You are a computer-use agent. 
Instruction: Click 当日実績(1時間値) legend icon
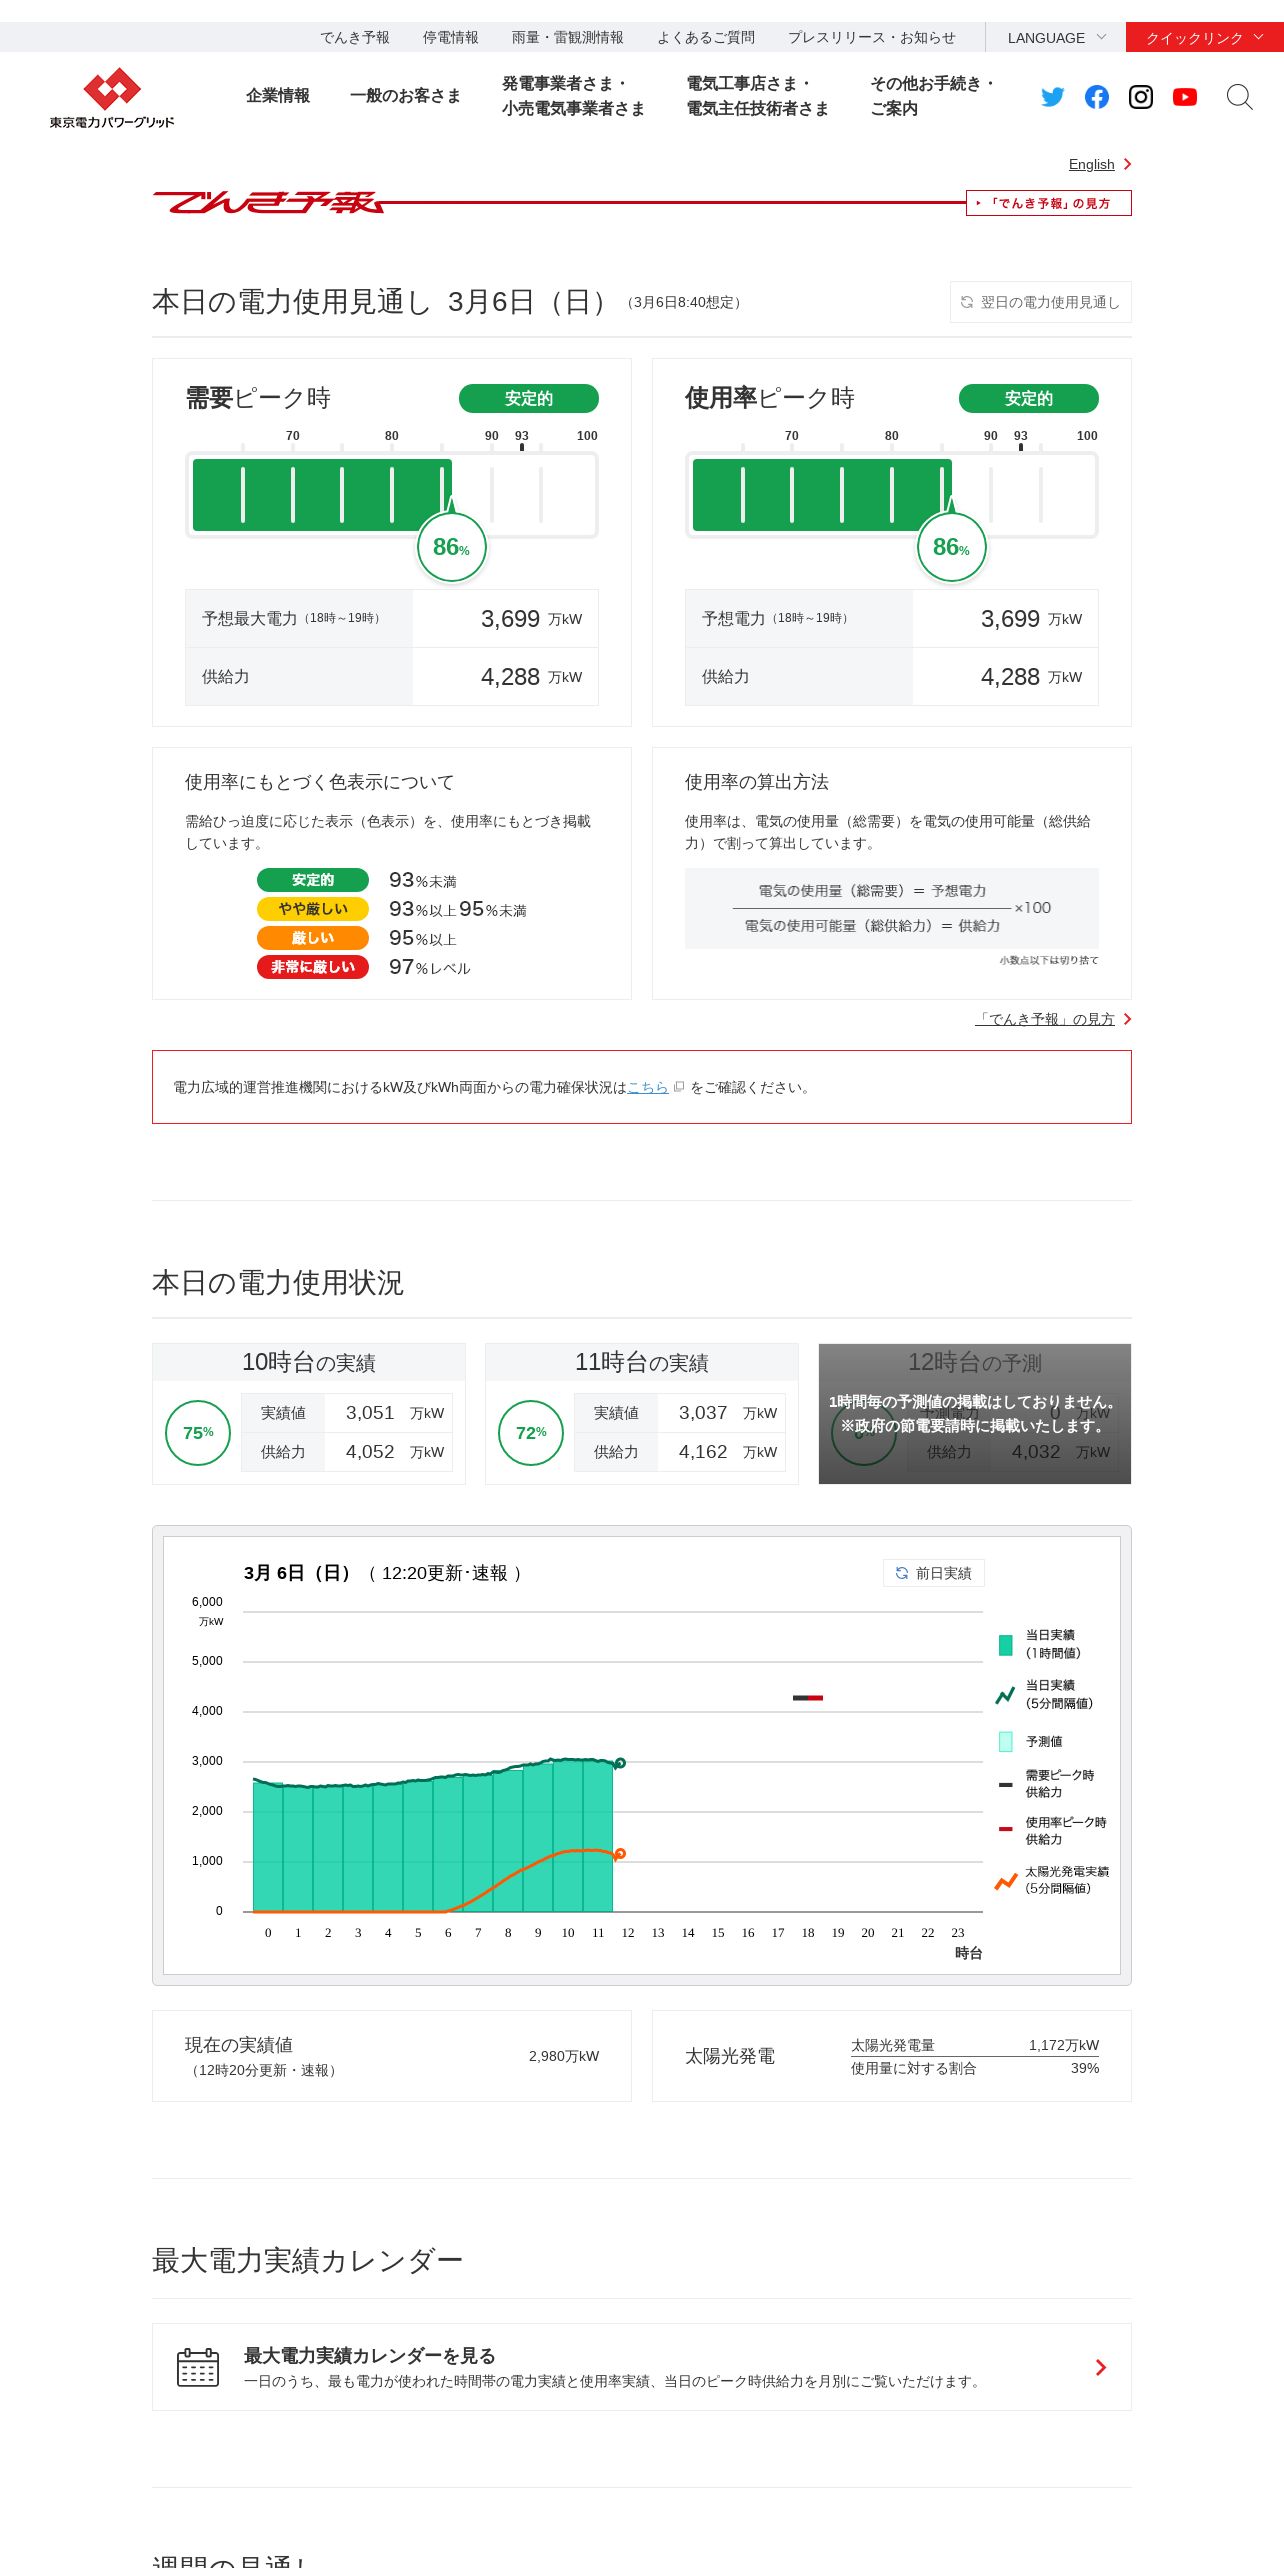(1006, 1645)
